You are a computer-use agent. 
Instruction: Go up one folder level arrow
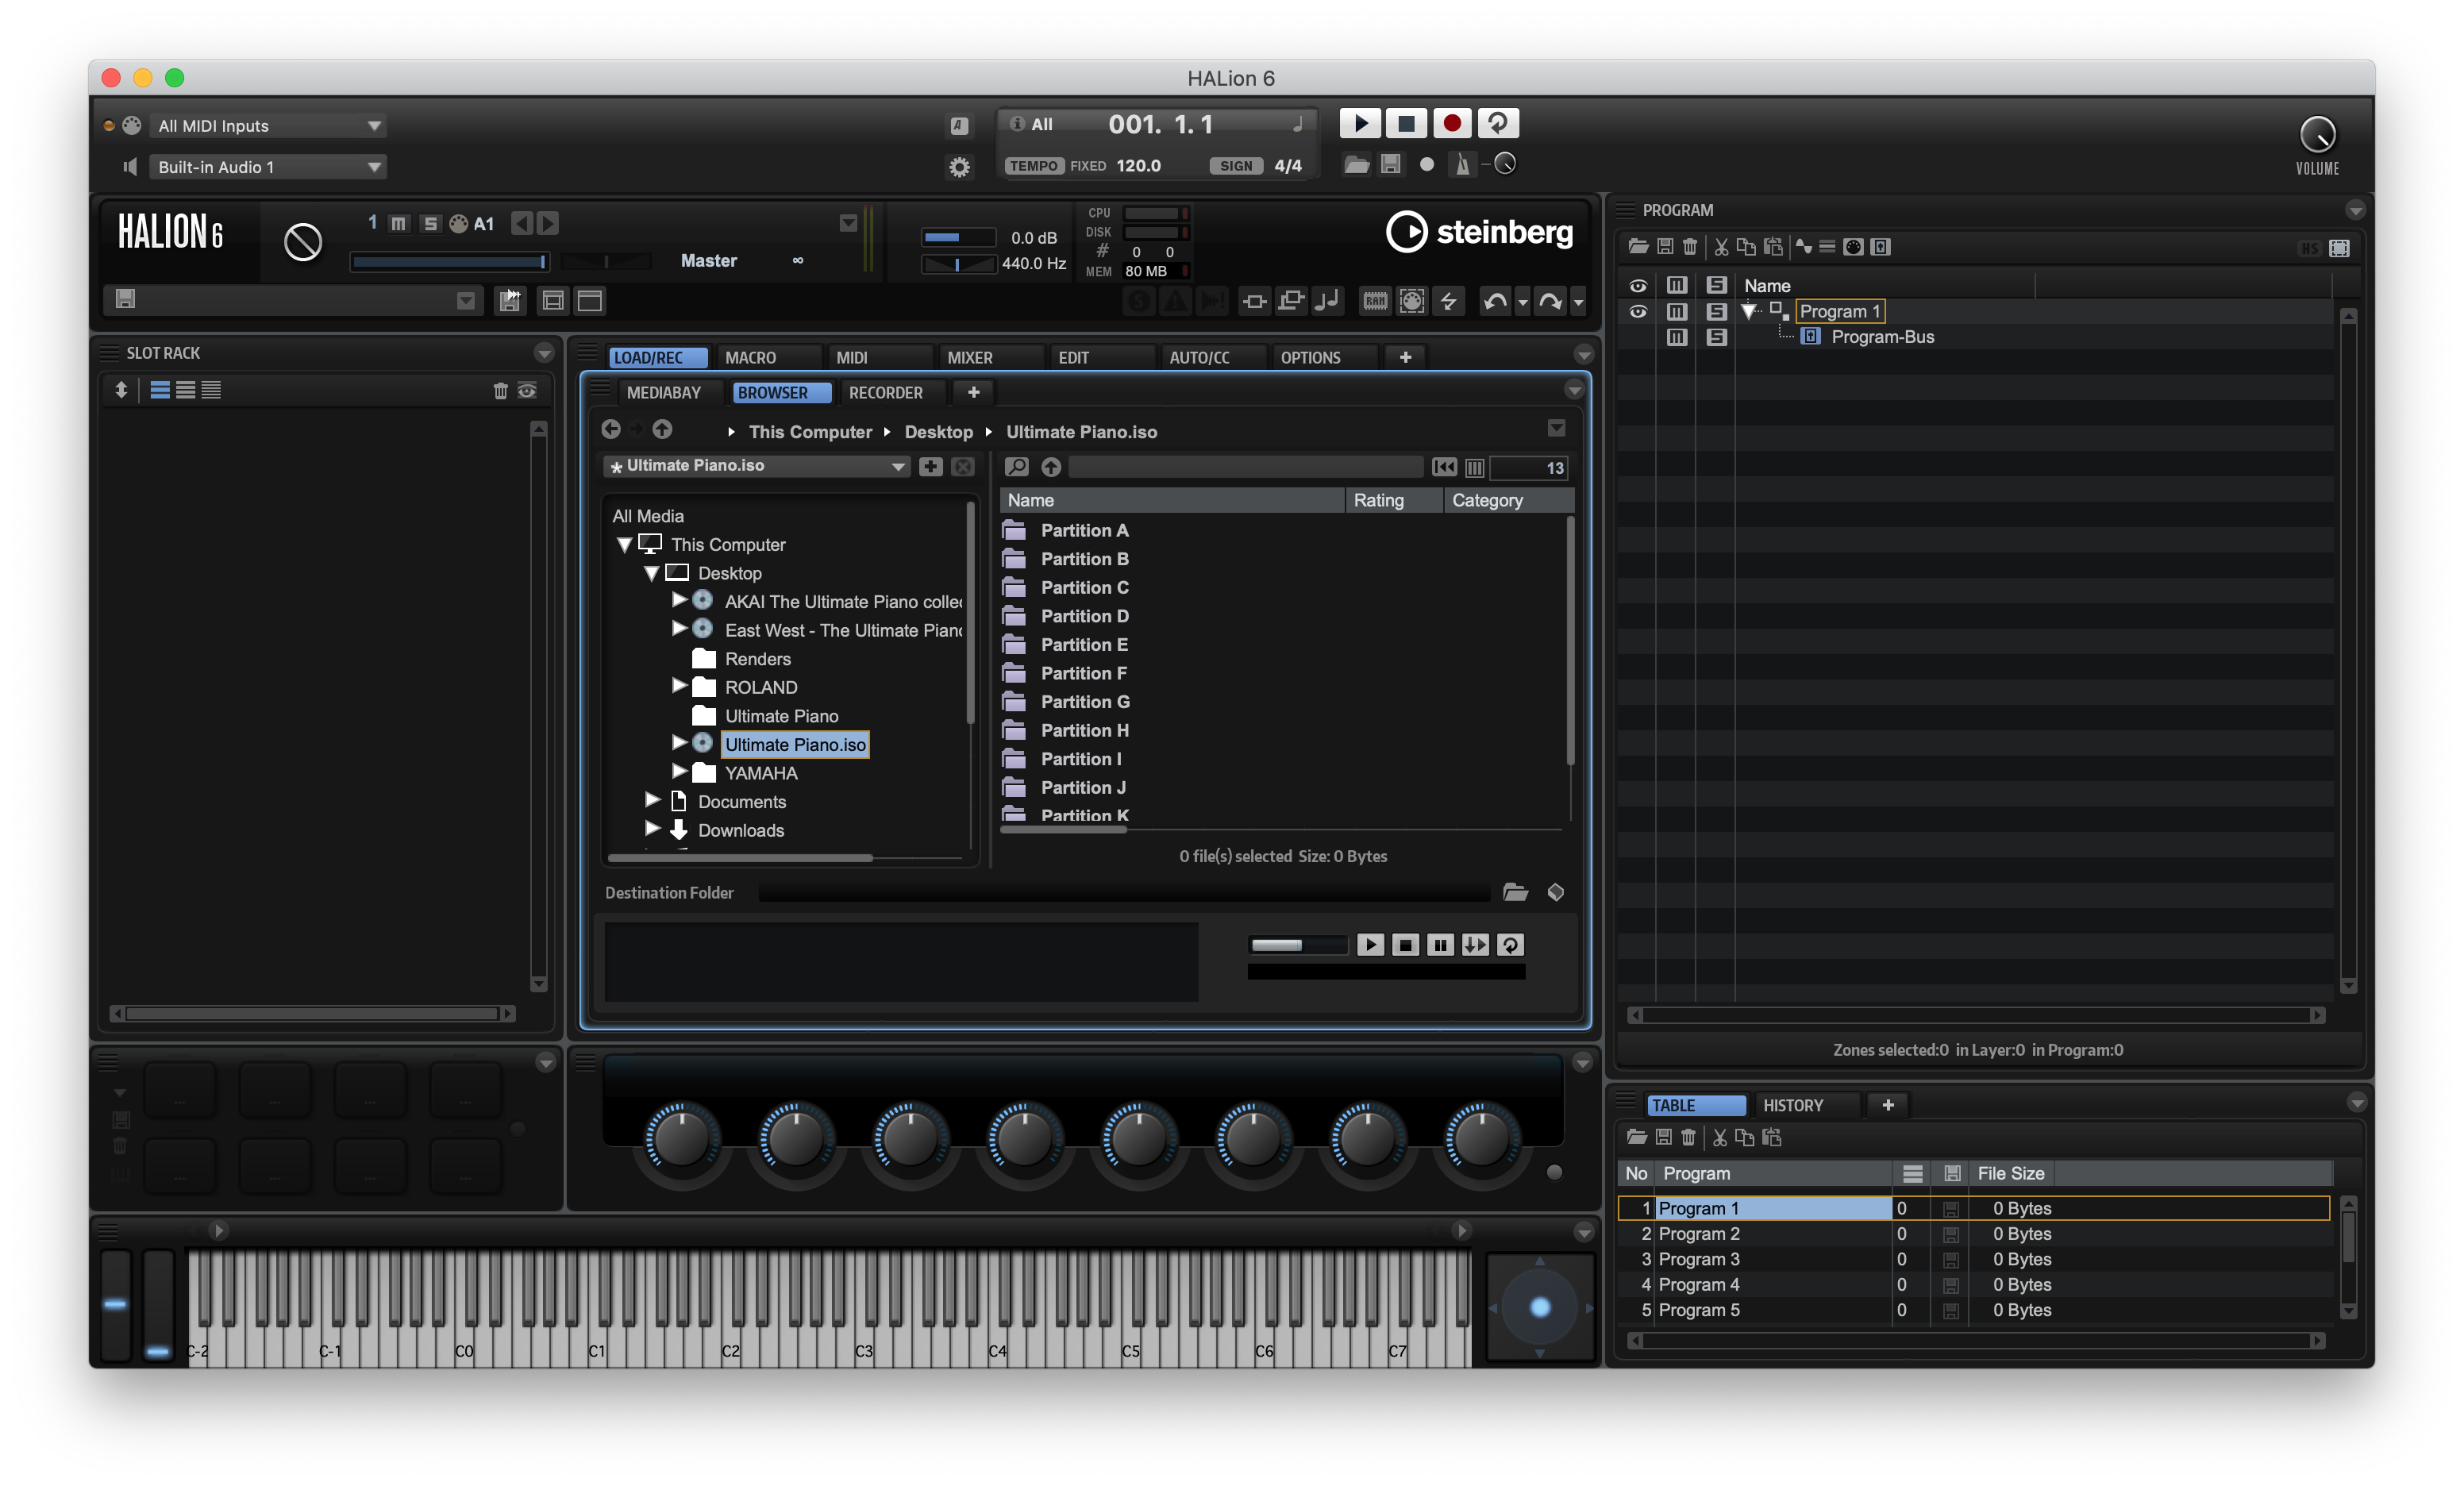coord(662,429)
